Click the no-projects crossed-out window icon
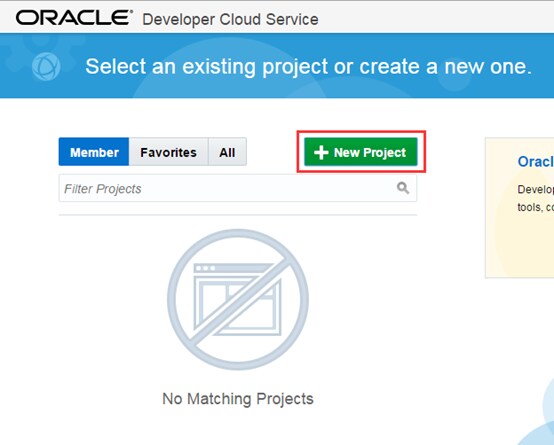 click(238, 299)
